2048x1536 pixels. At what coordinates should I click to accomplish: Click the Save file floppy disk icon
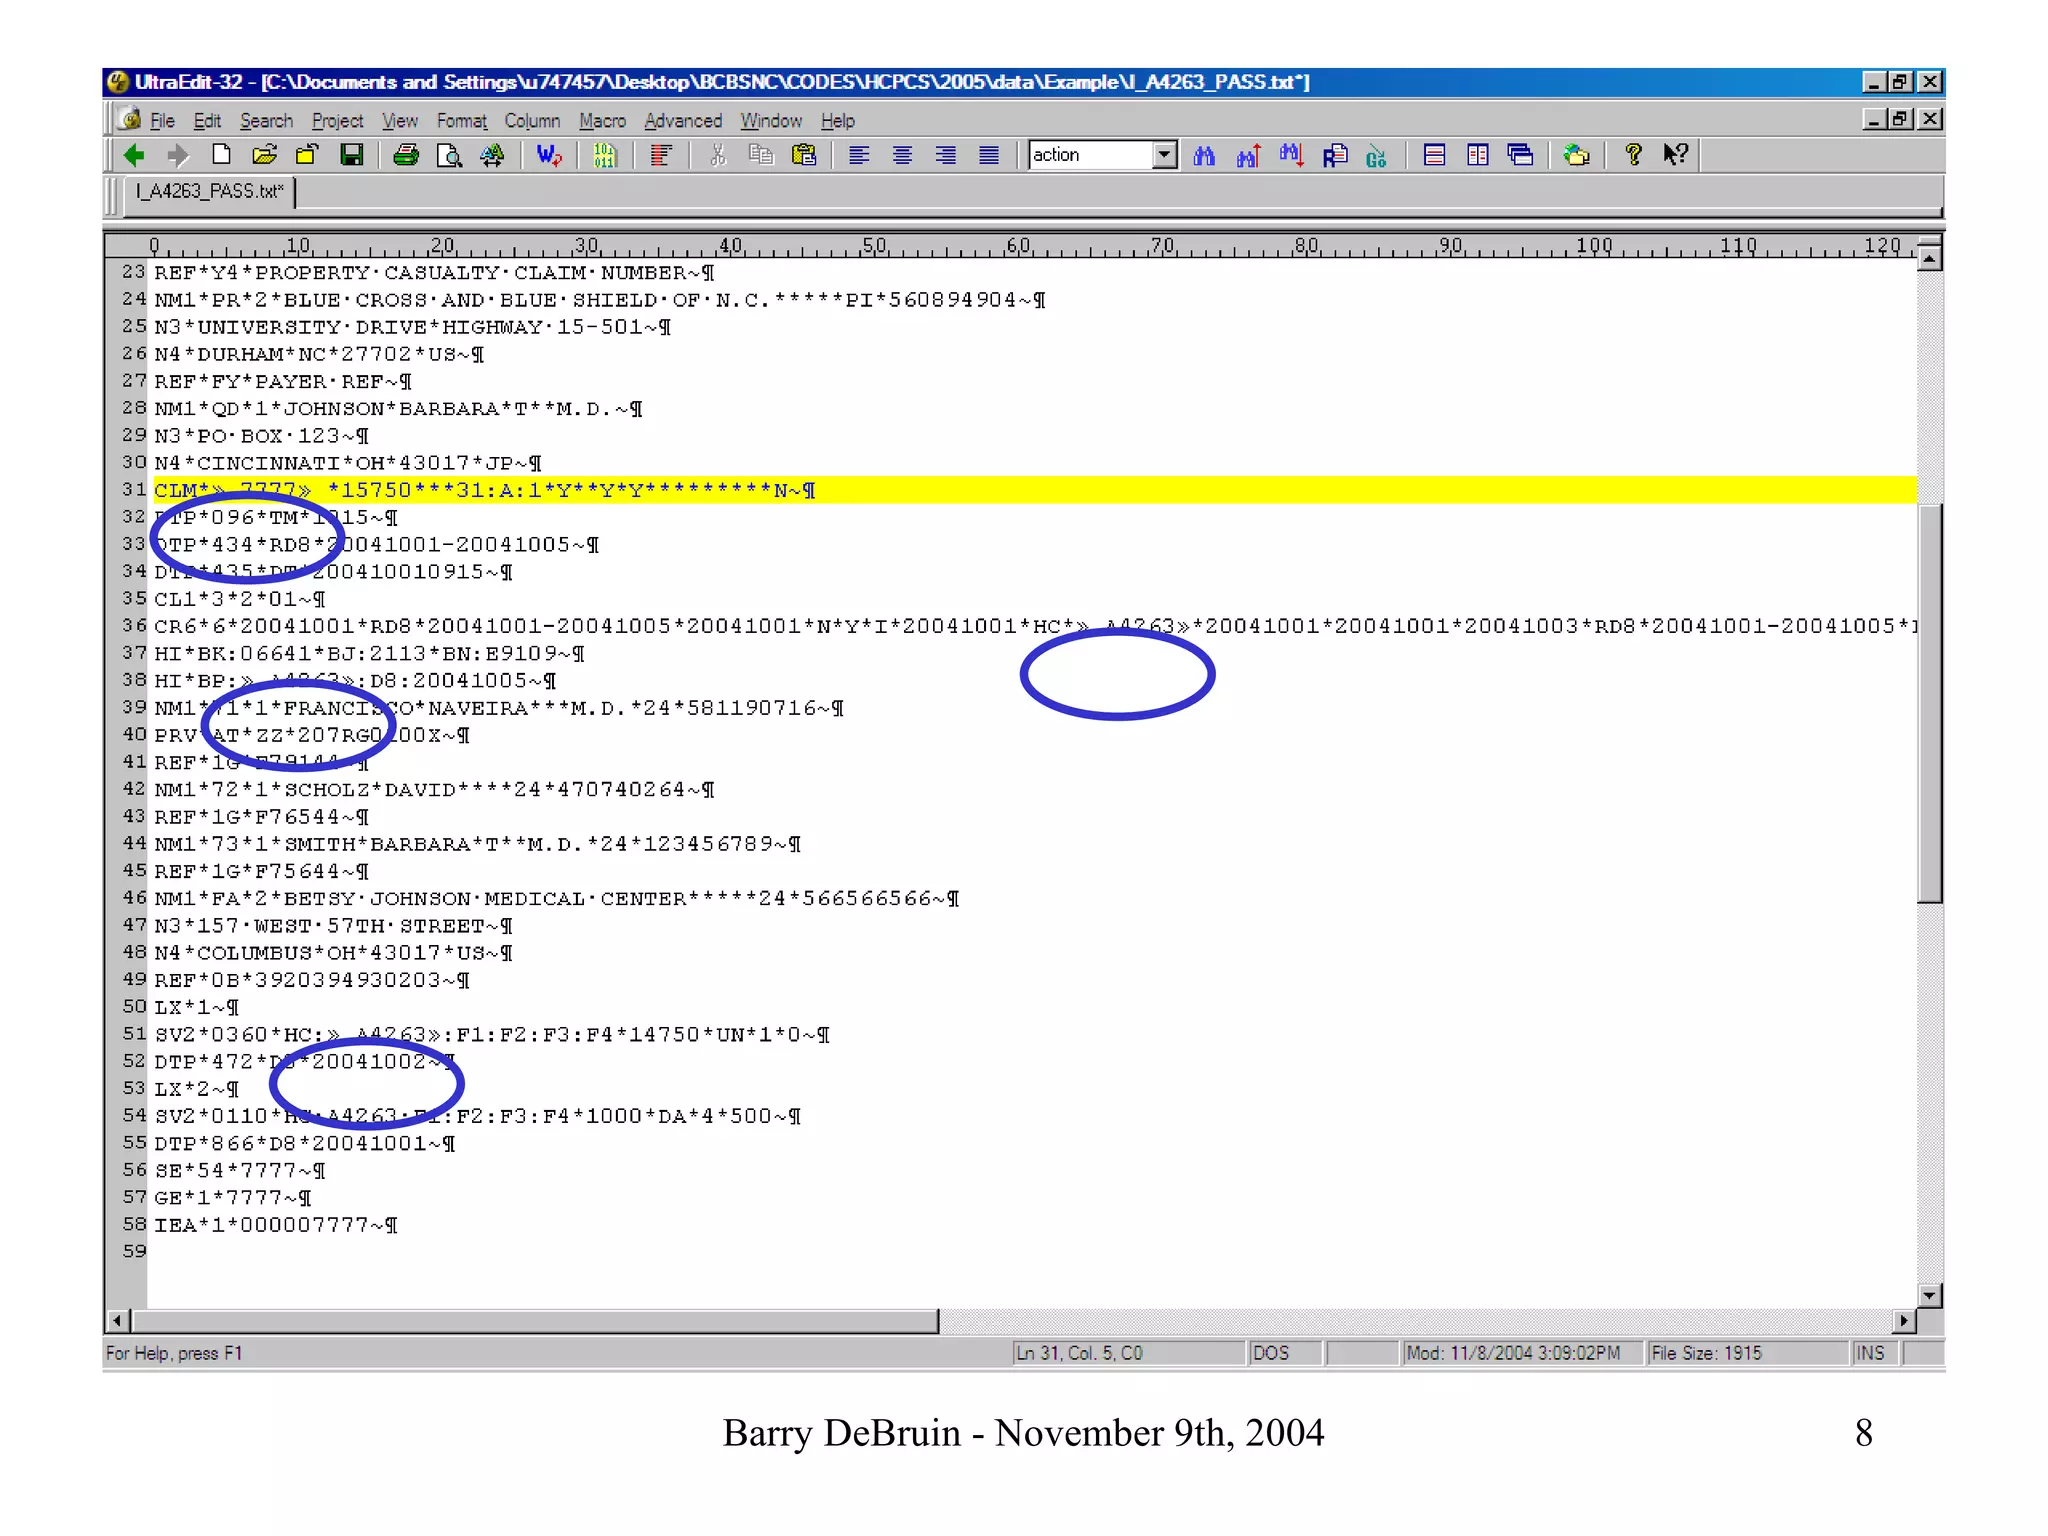[351, 155]
